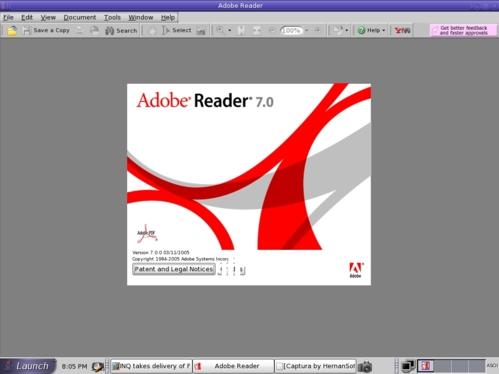Viewport: 499px width, 374px height.
Task: Open the Window menu
Action: point(141,17)
